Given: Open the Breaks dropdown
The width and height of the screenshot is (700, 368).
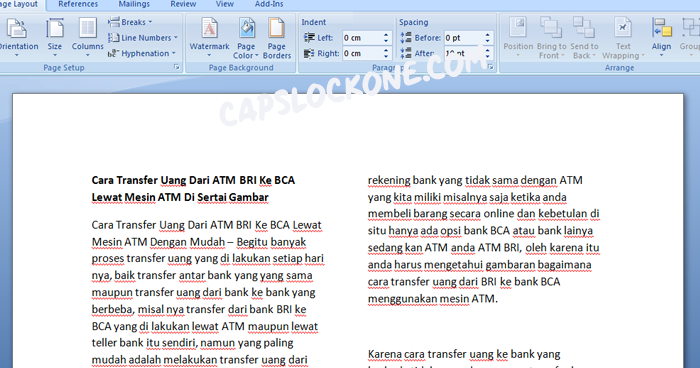Looking at the screenshot, I should point(130,22).
